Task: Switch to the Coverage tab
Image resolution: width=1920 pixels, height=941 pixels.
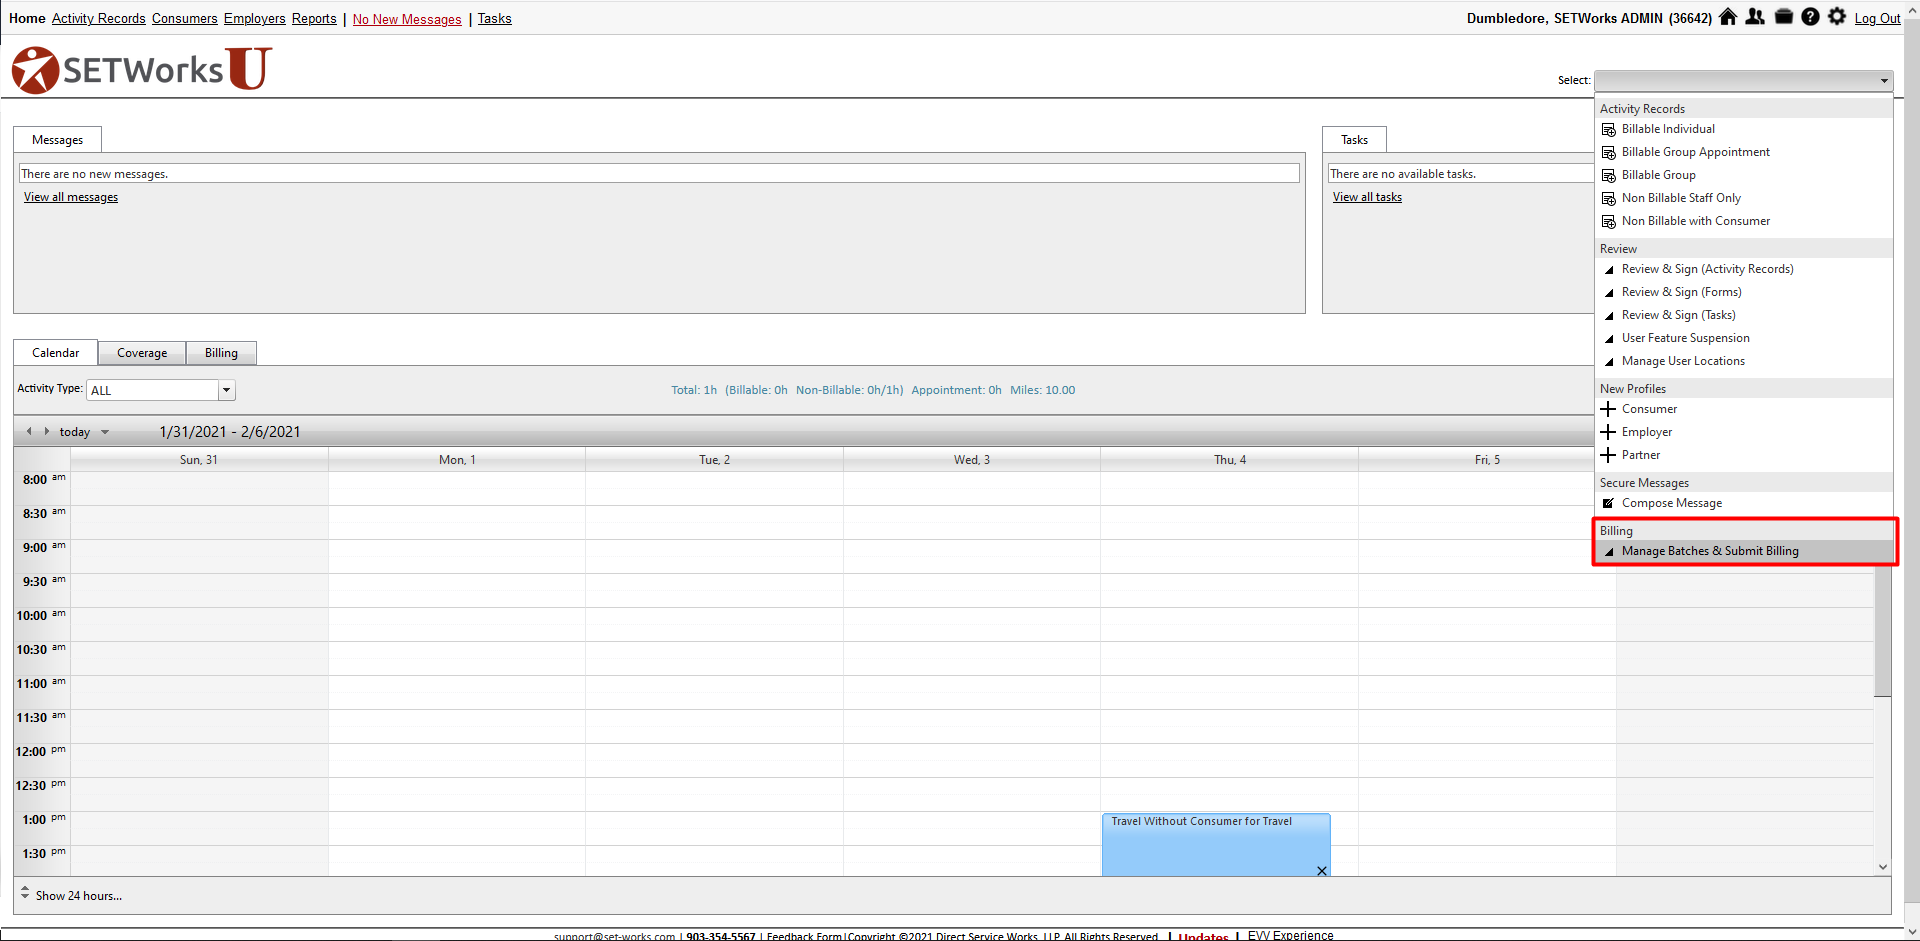Action: coord(142,353)
